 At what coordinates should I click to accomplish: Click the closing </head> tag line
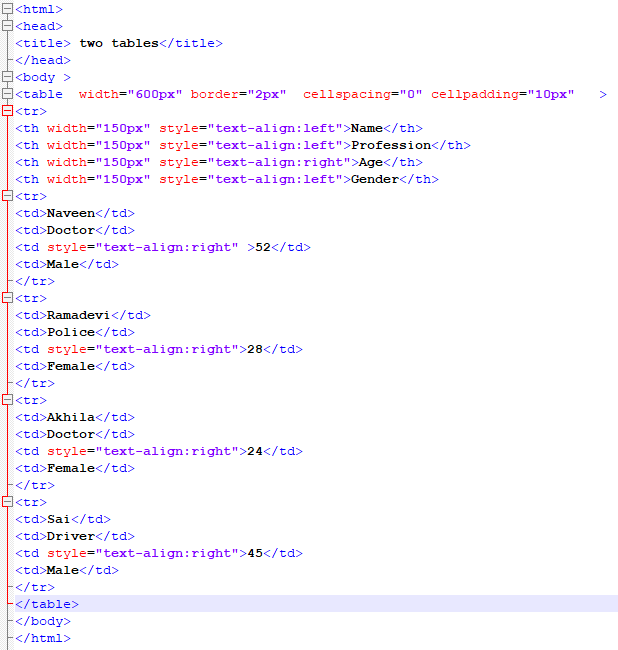43,60
